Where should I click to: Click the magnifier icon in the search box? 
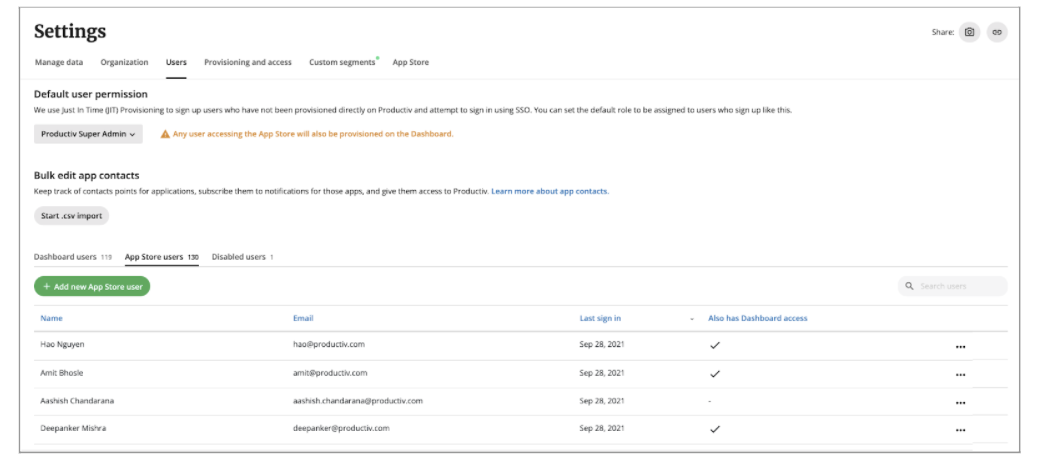(909, 287)
